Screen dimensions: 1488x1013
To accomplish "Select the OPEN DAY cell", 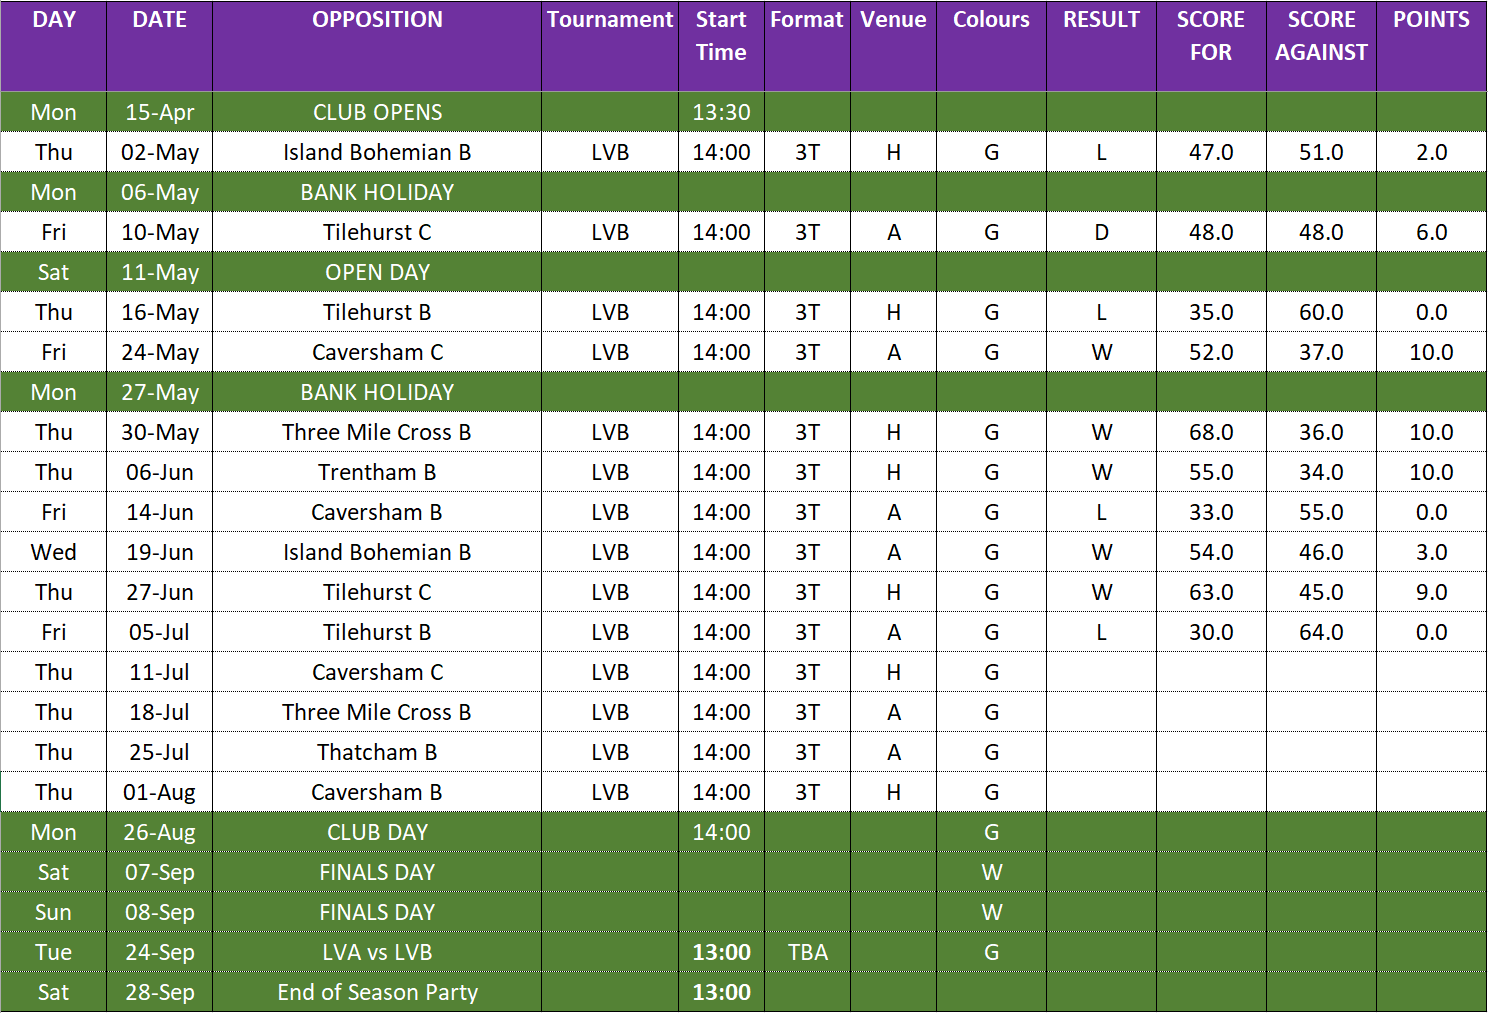I will pos(377,272).
